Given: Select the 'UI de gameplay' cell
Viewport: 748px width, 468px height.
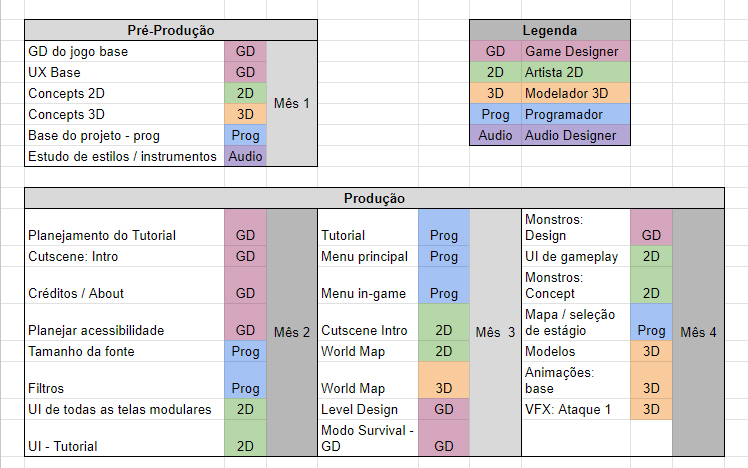Looking at the screenshot, I should click(x=576, y=256).
